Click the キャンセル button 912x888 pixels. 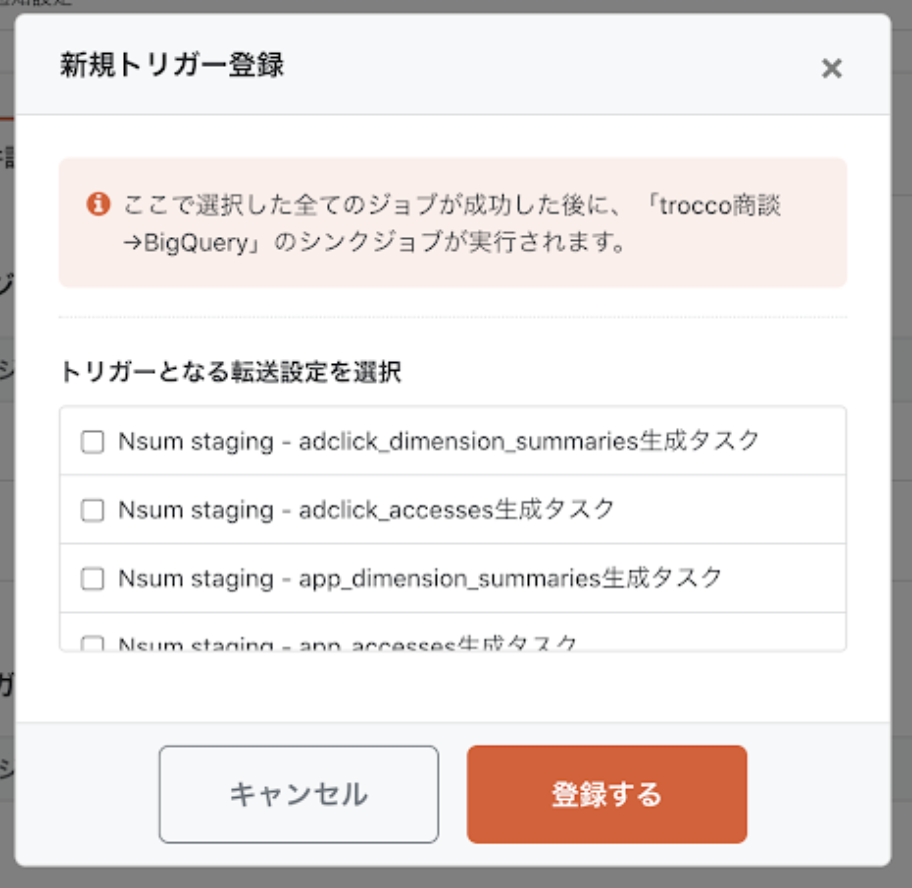298,794
